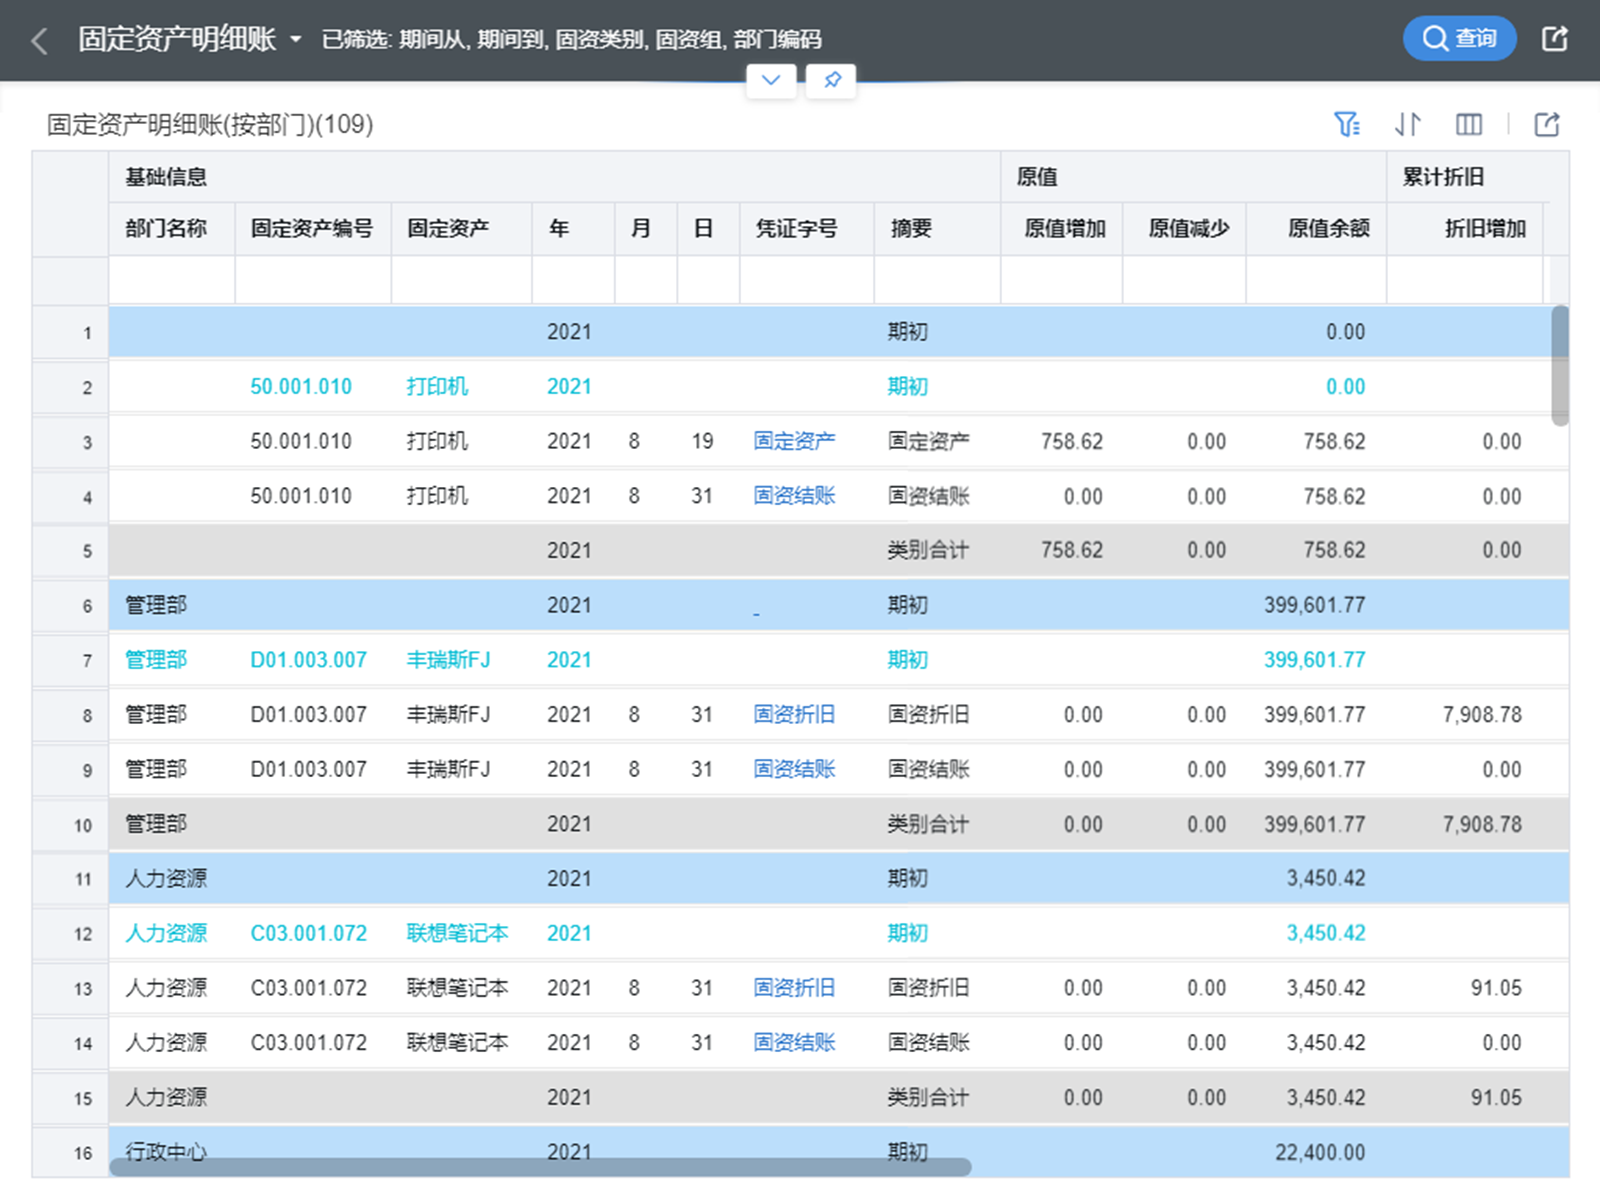
Task: Click the 凭证字号 column header
Action: (x=807, y=229)
